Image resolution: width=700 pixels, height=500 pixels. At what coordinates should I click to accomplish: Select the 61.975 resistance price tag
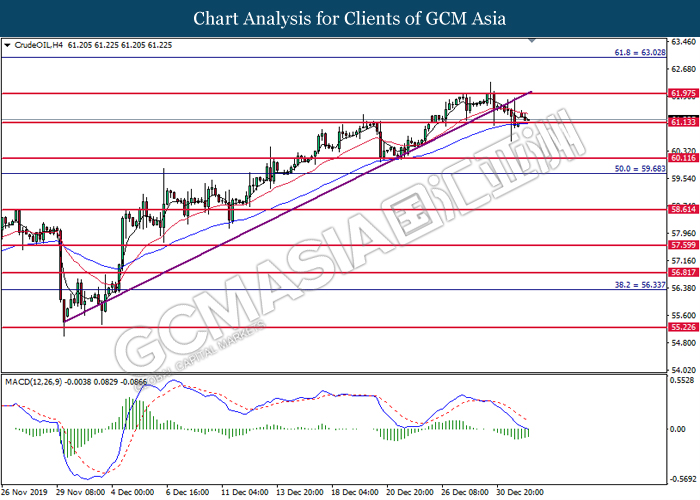(683, 93)
